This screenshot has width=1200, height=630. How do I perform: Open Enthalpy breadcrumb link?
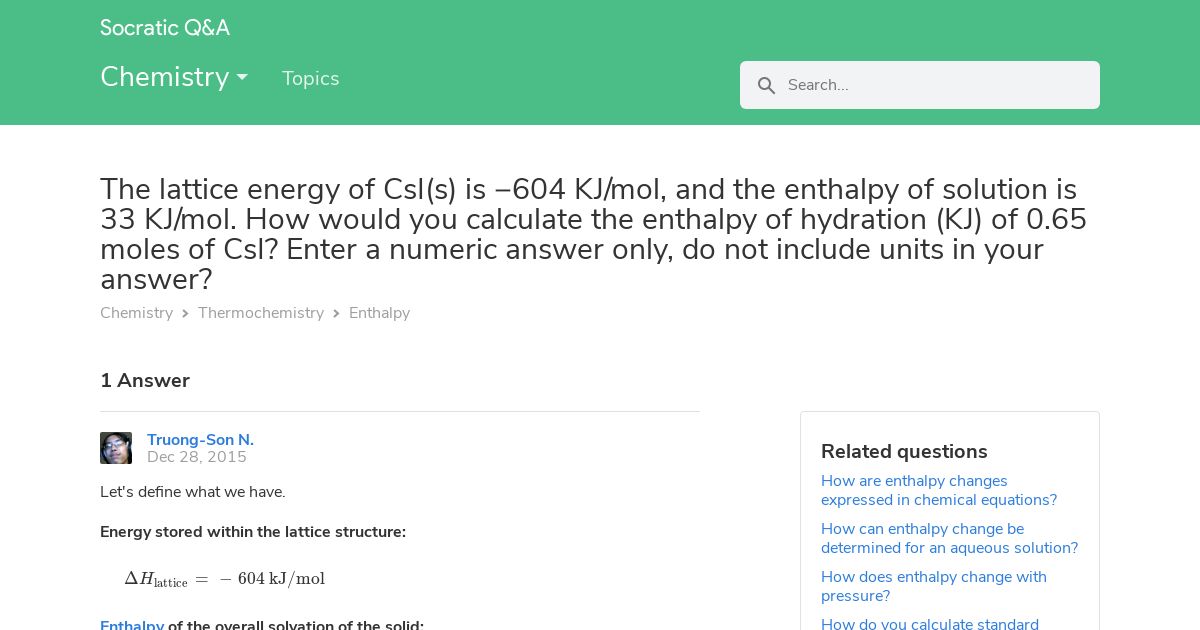(x=379, y=313)
